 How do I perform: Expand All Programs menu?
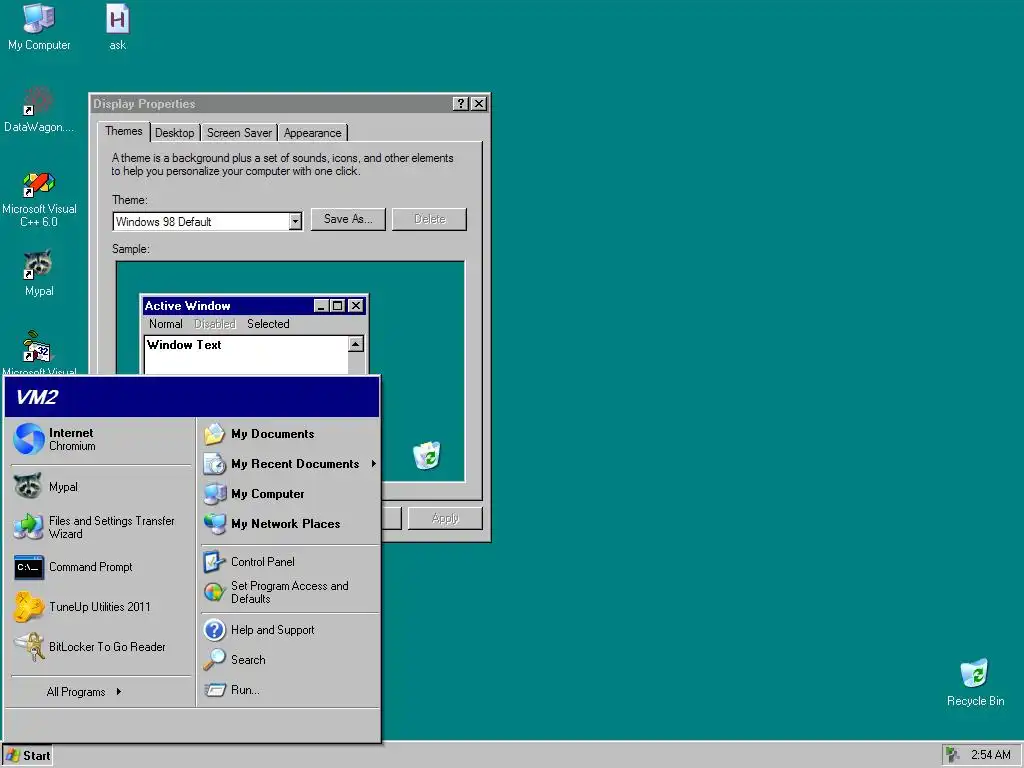[x=84, y=692]
